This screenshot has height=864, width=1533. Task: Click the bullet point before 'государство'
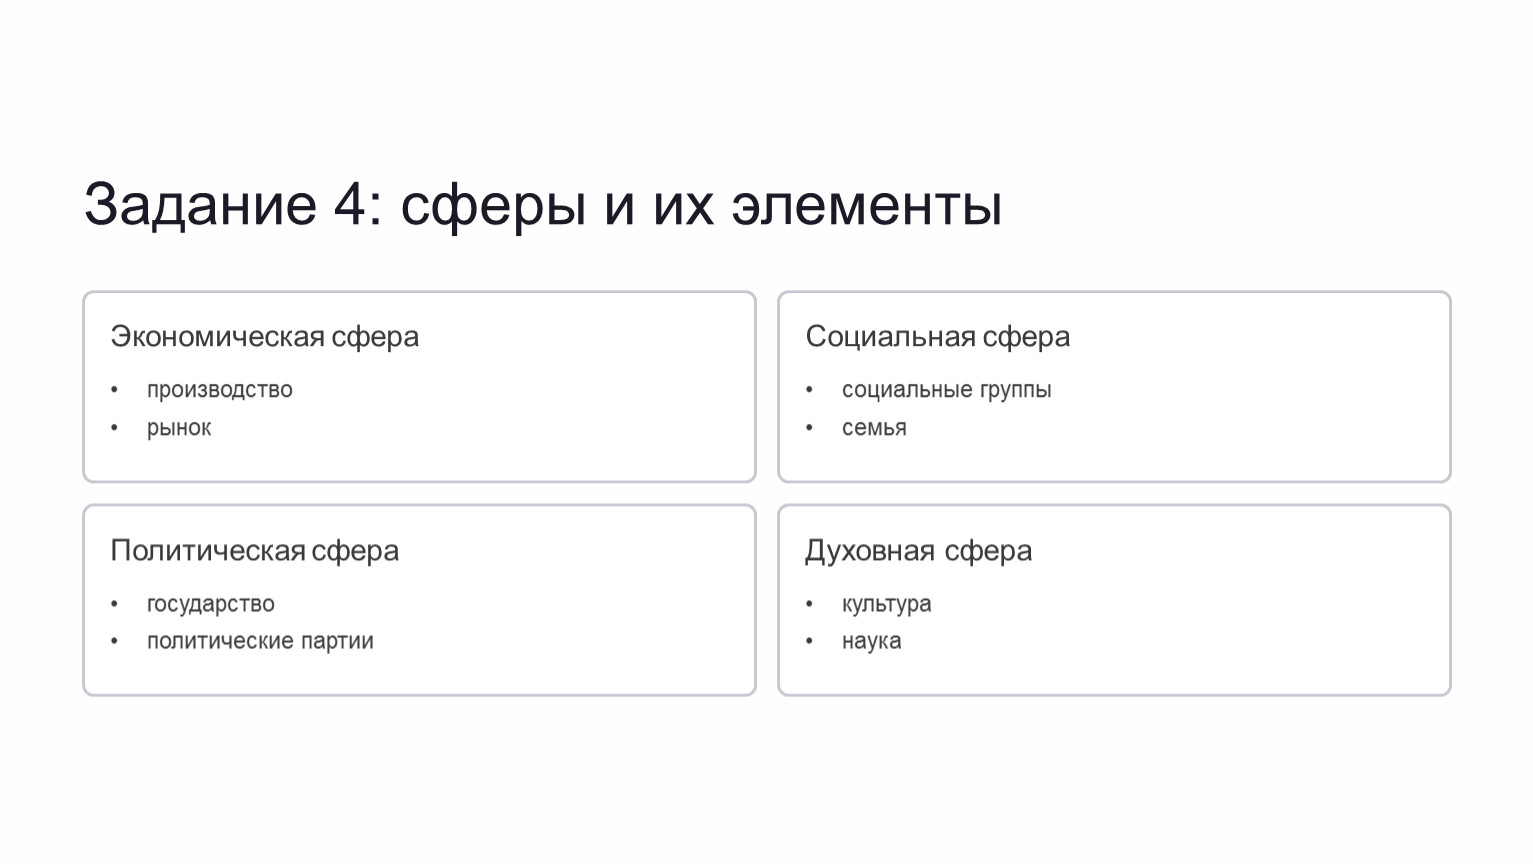coord(115,604)
